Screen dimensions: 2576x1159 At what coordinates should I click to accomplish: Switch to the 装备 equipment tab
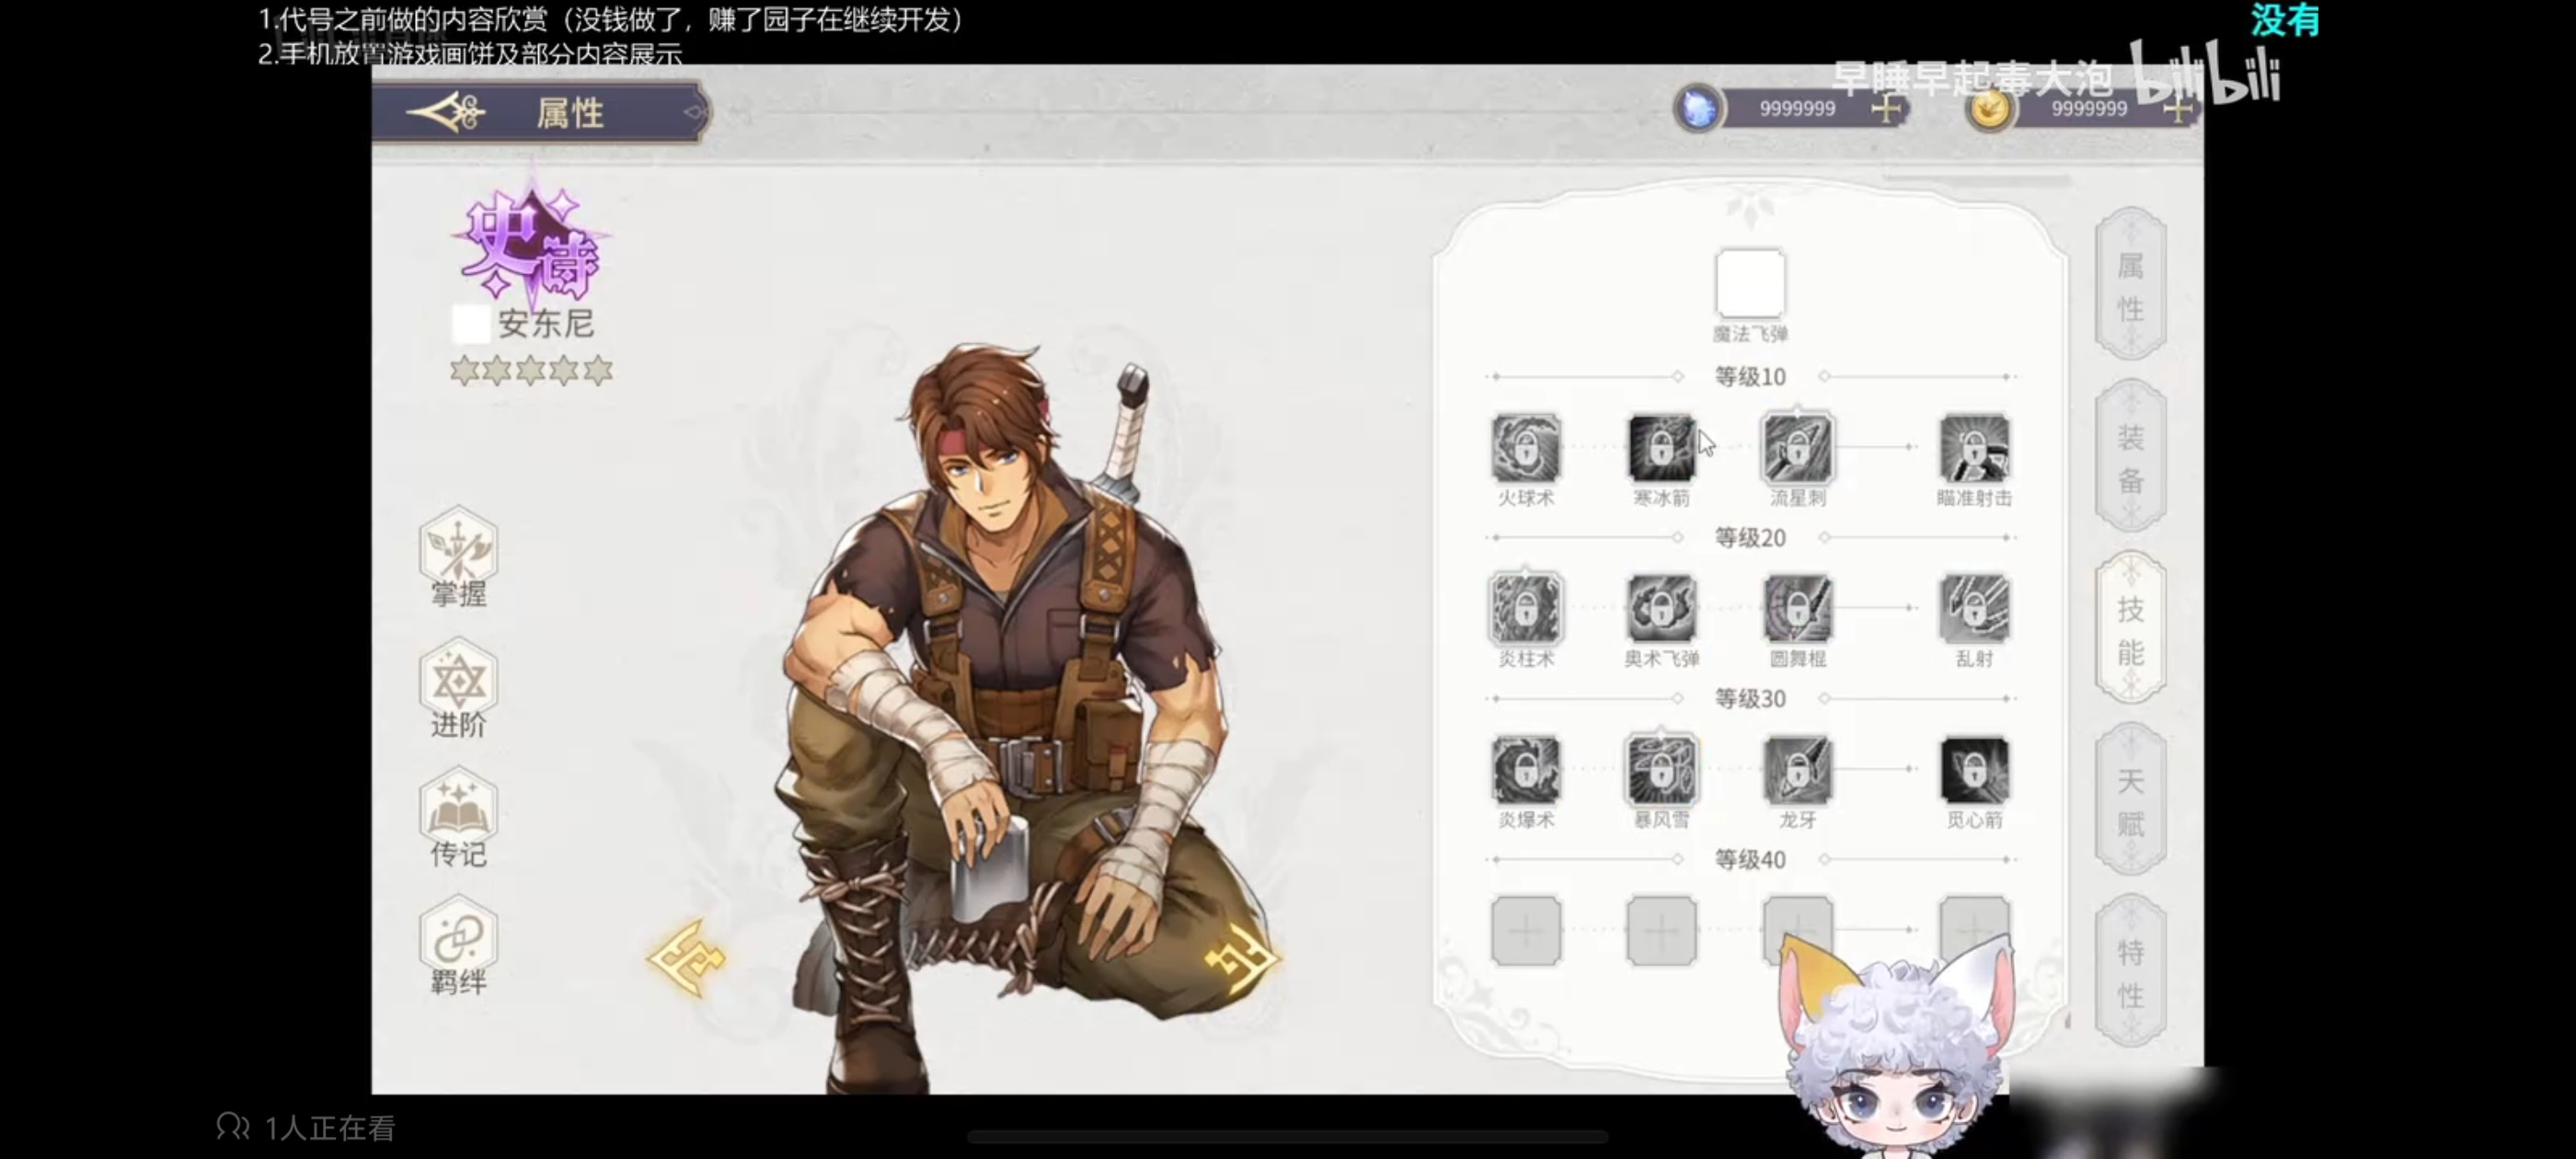2131,457
